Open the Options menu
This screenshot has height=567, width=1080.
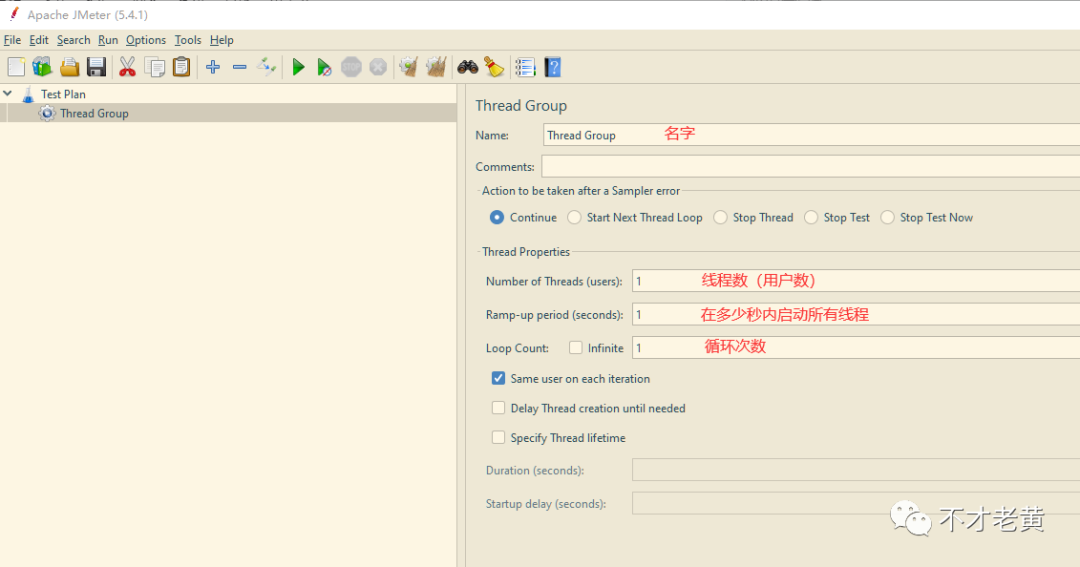[146, 40]
